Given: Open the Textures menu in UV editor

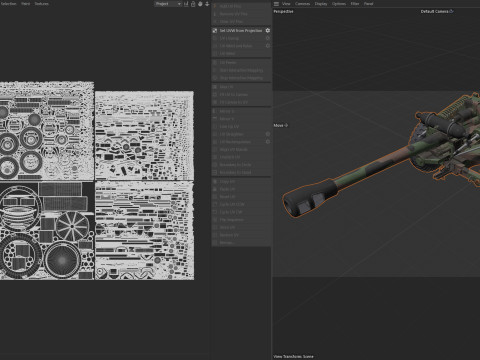Looking at the screenshot, I should (x=42, y=4).
